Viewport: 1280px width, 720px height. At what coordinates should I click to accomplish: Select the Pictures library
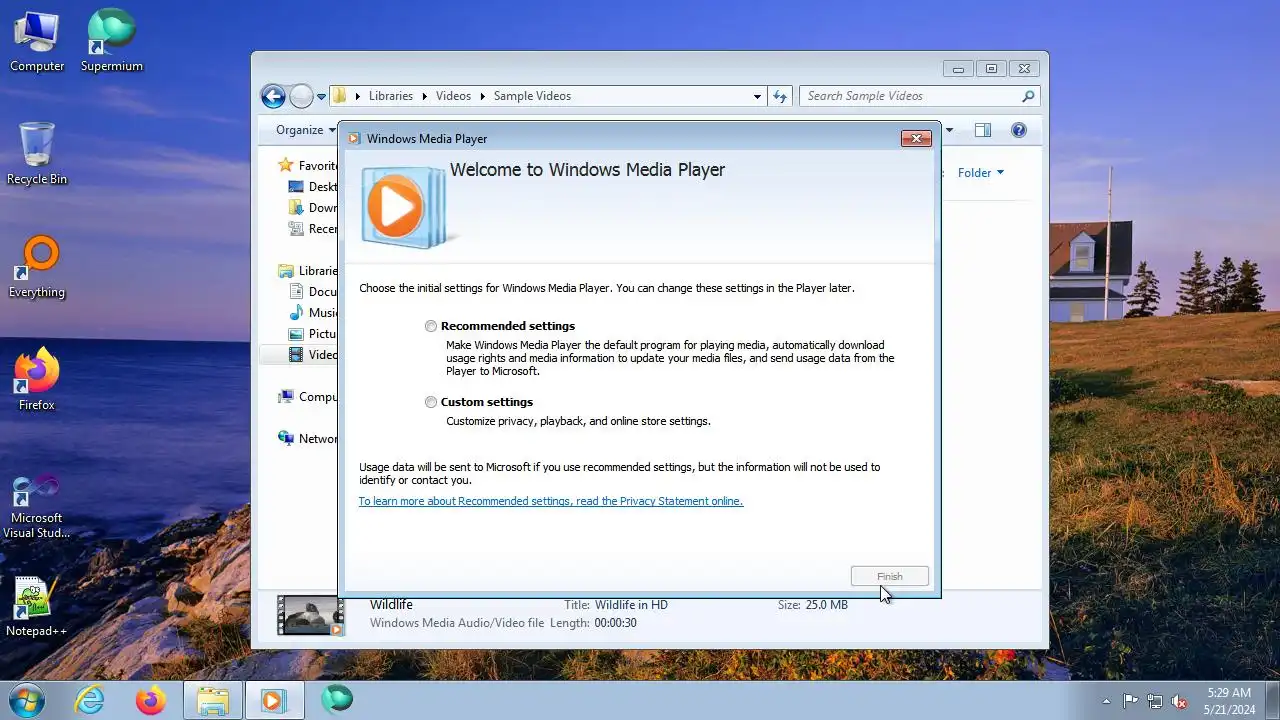coord(313,334)
